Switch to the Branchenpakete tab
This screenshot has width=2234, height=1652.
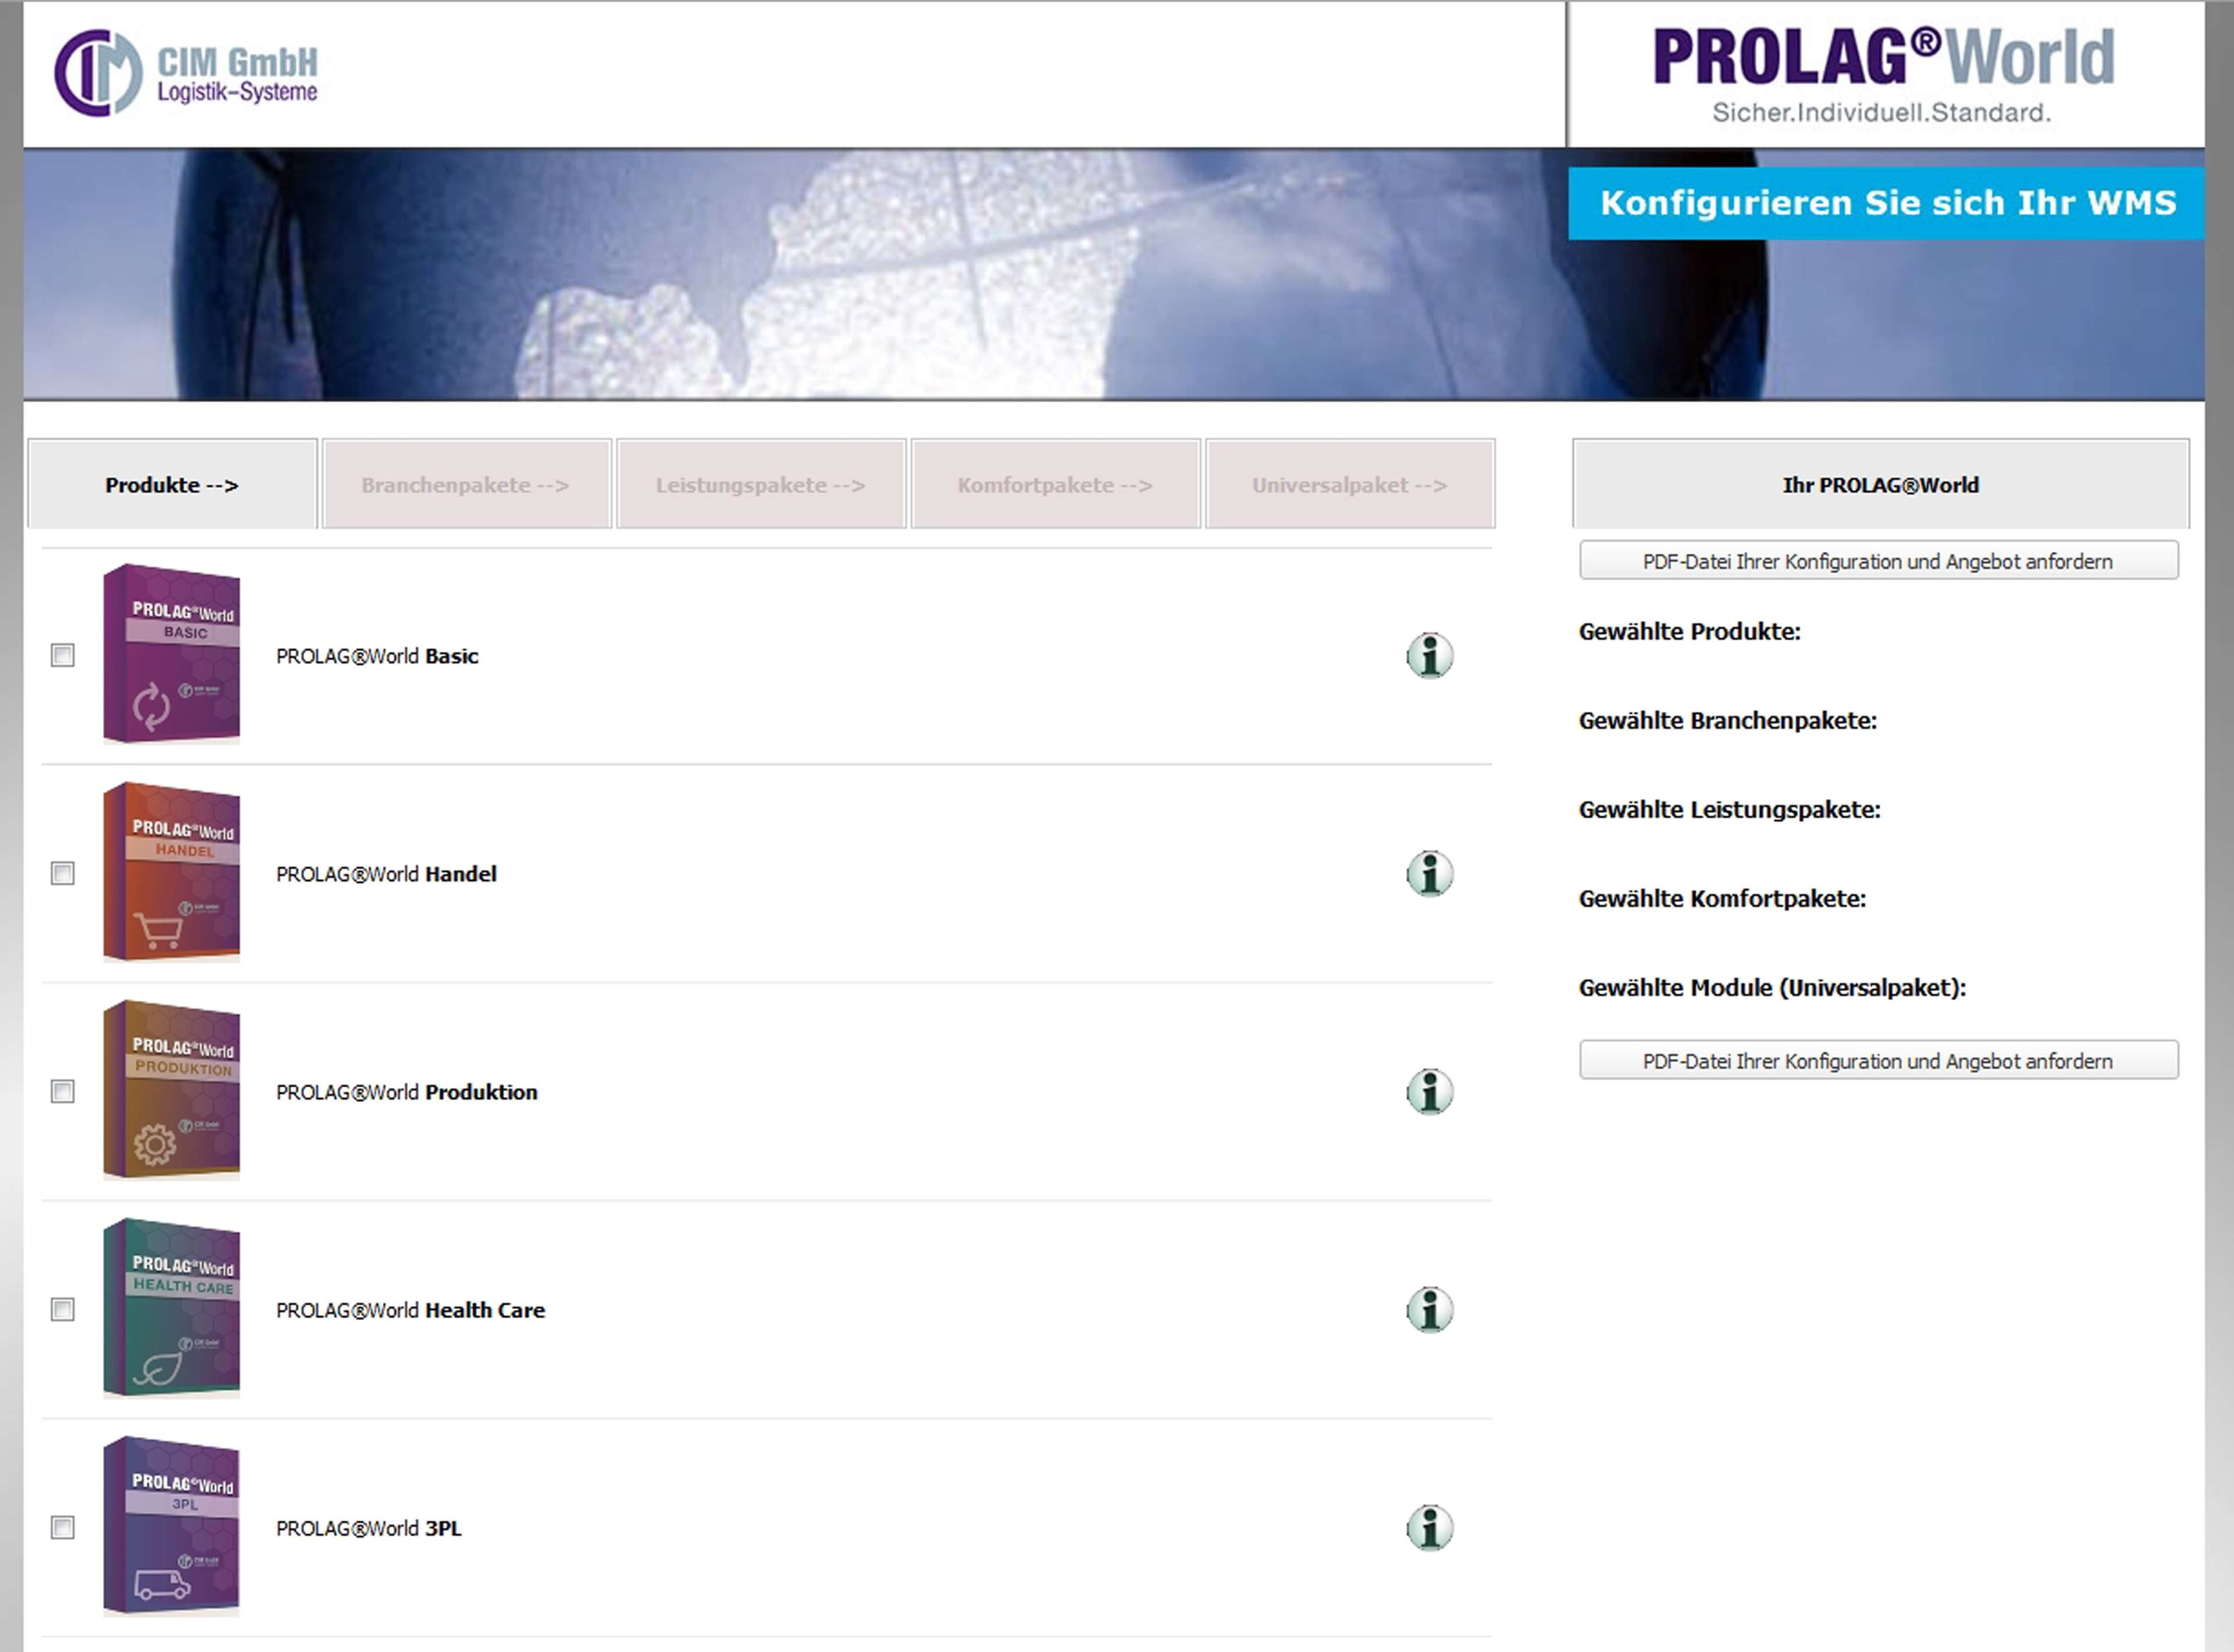[466, 485]
